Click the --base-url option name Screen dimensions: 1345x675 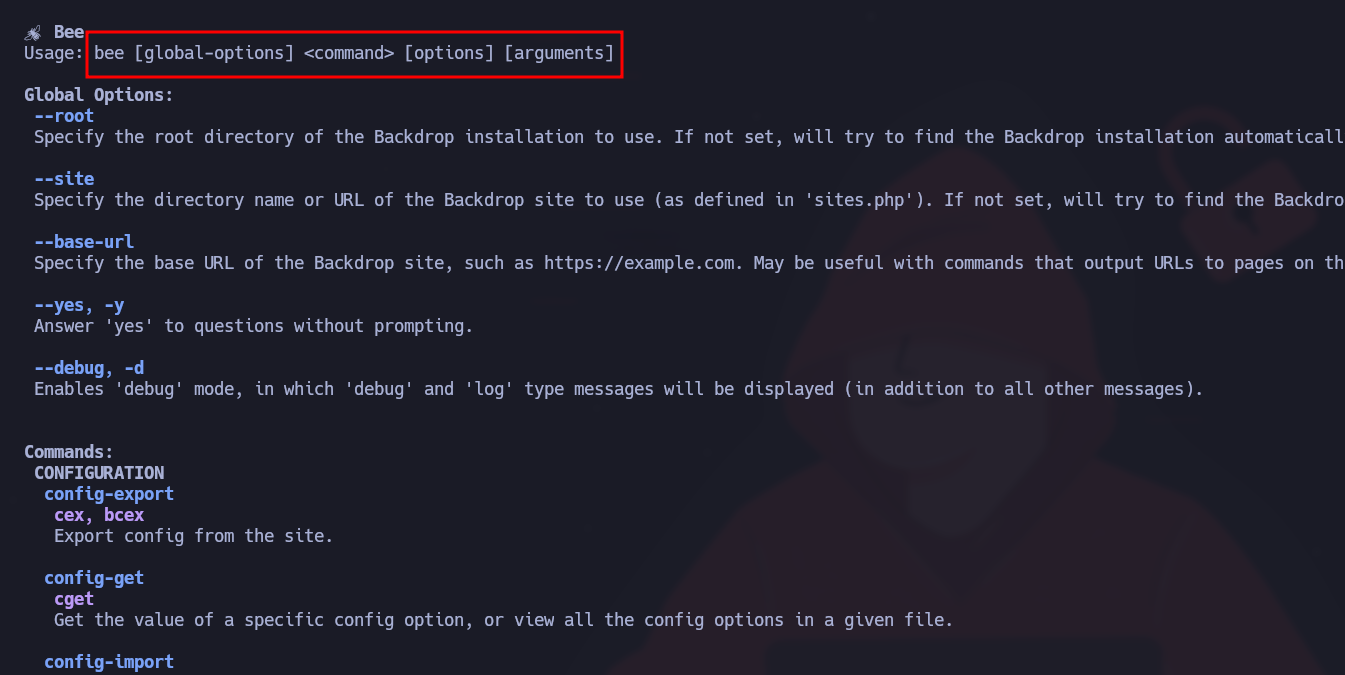coord(84,242)
